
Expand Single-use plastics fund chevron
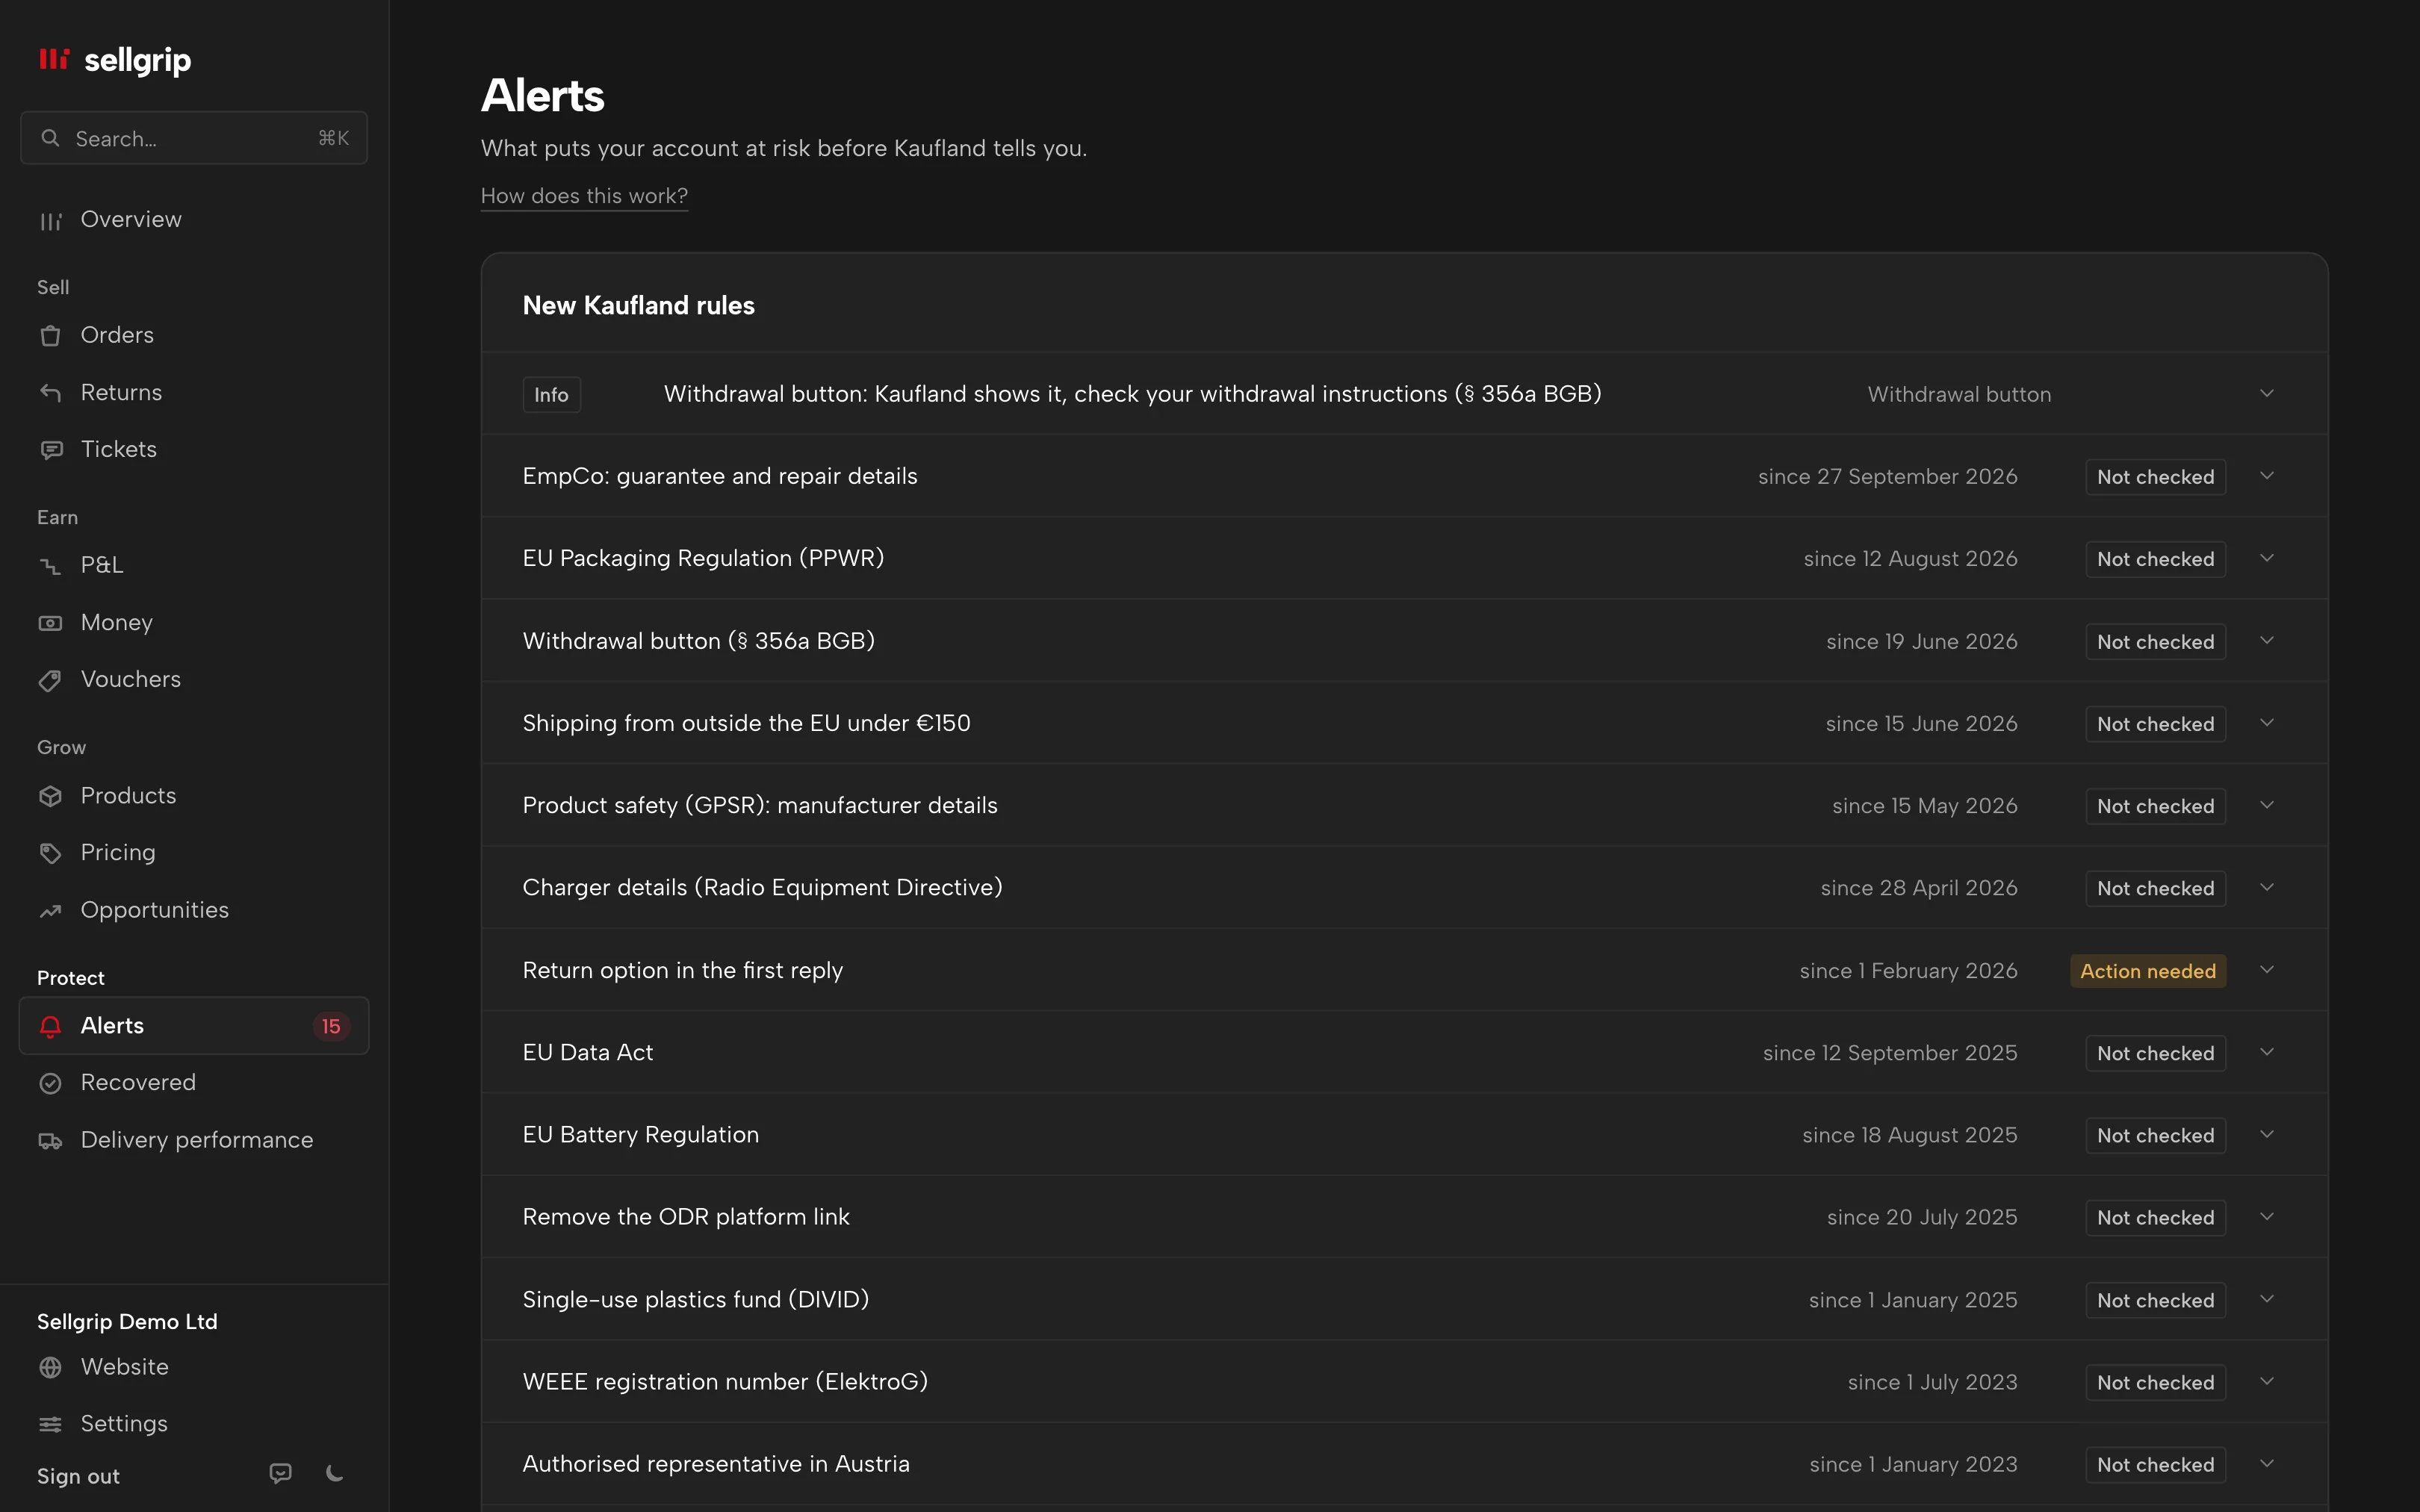point(2267,1299)
